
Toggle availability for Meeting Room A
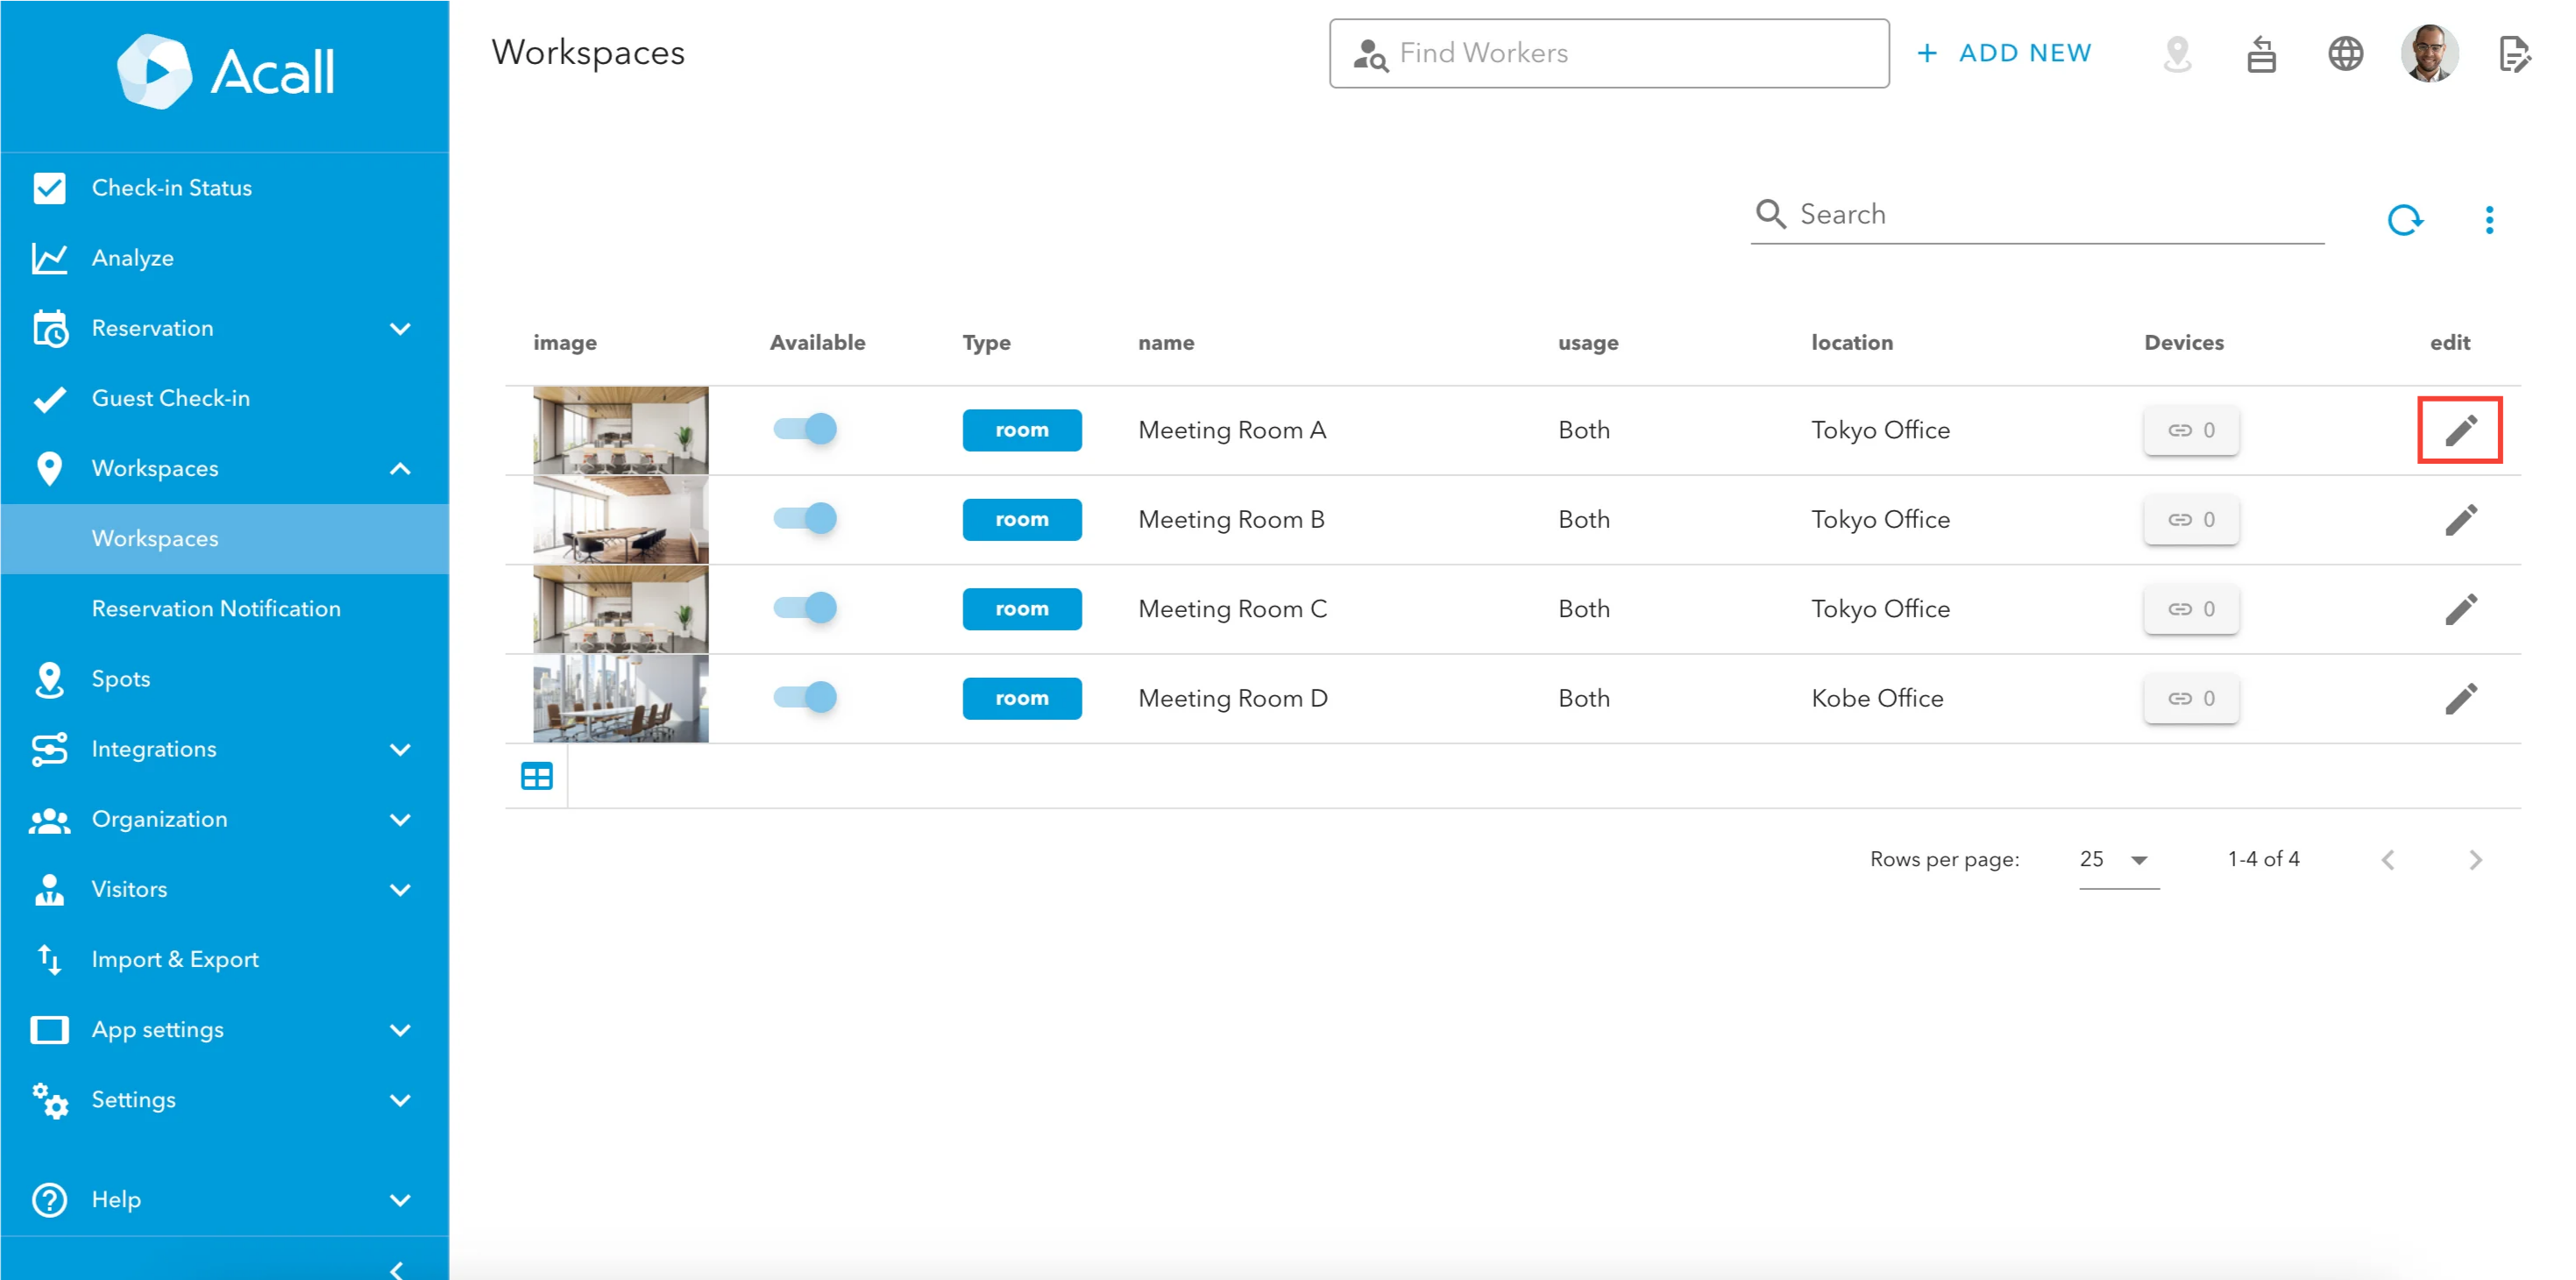click(805, 429)
